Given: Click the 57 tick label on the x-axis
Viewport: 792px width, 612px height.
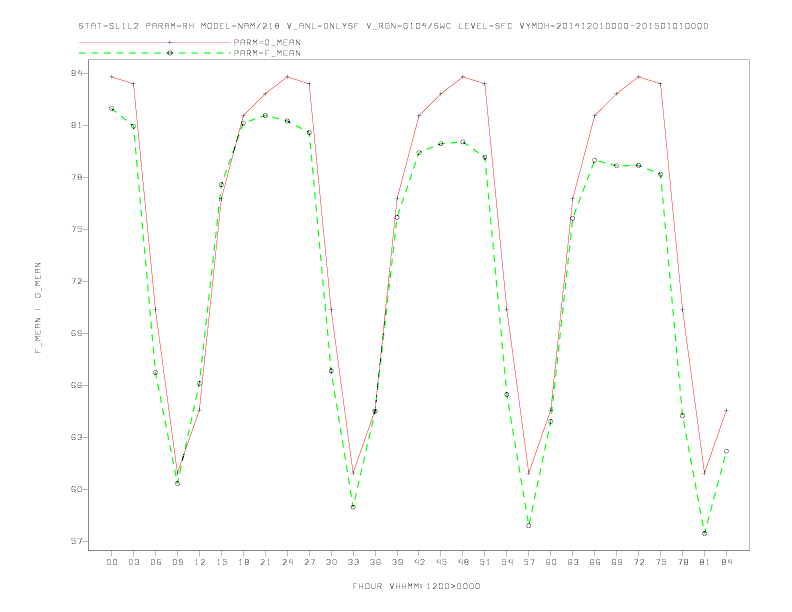Looking at the screenshot, I should coord(529,562).
